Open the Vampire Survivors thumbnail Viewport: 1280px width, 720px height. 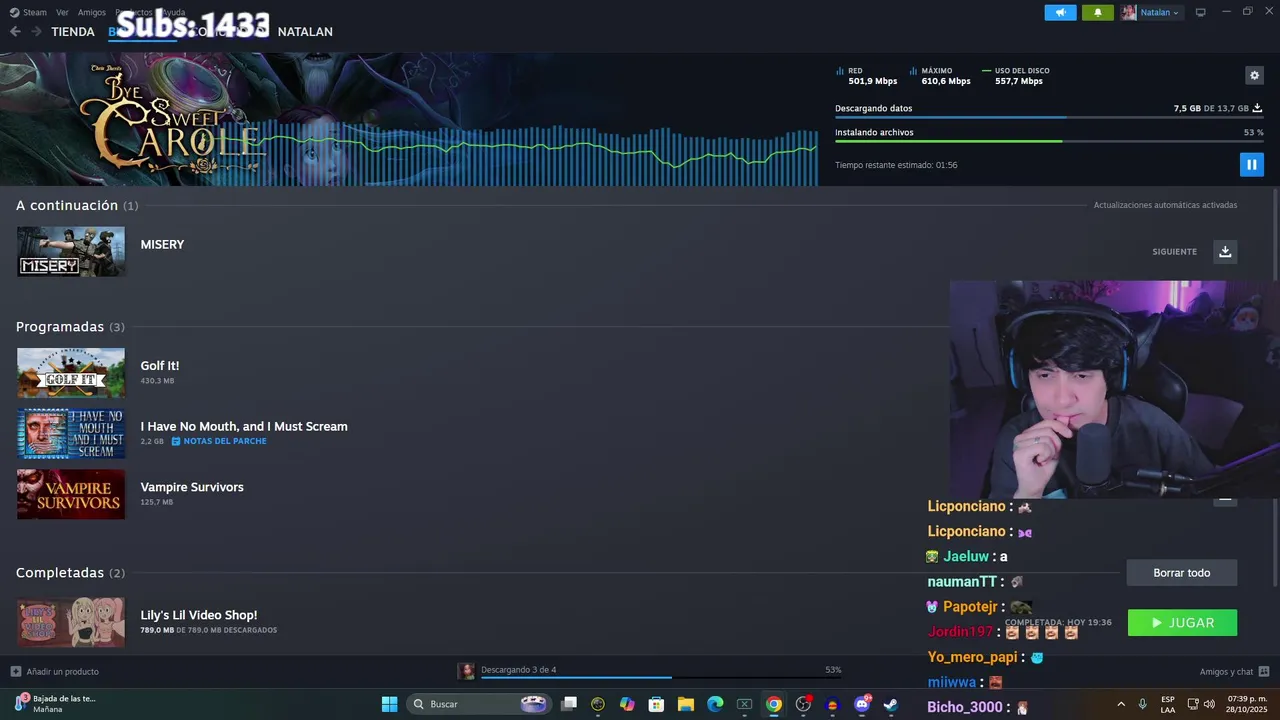(x=71, y=494)
